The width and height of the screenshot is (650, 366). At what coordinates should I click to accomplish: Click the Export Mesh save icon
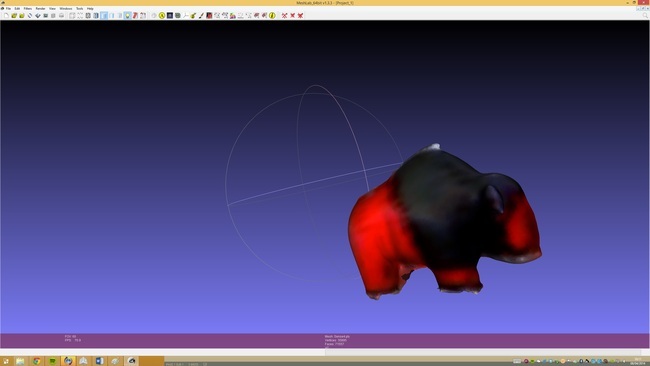[38, 15]
